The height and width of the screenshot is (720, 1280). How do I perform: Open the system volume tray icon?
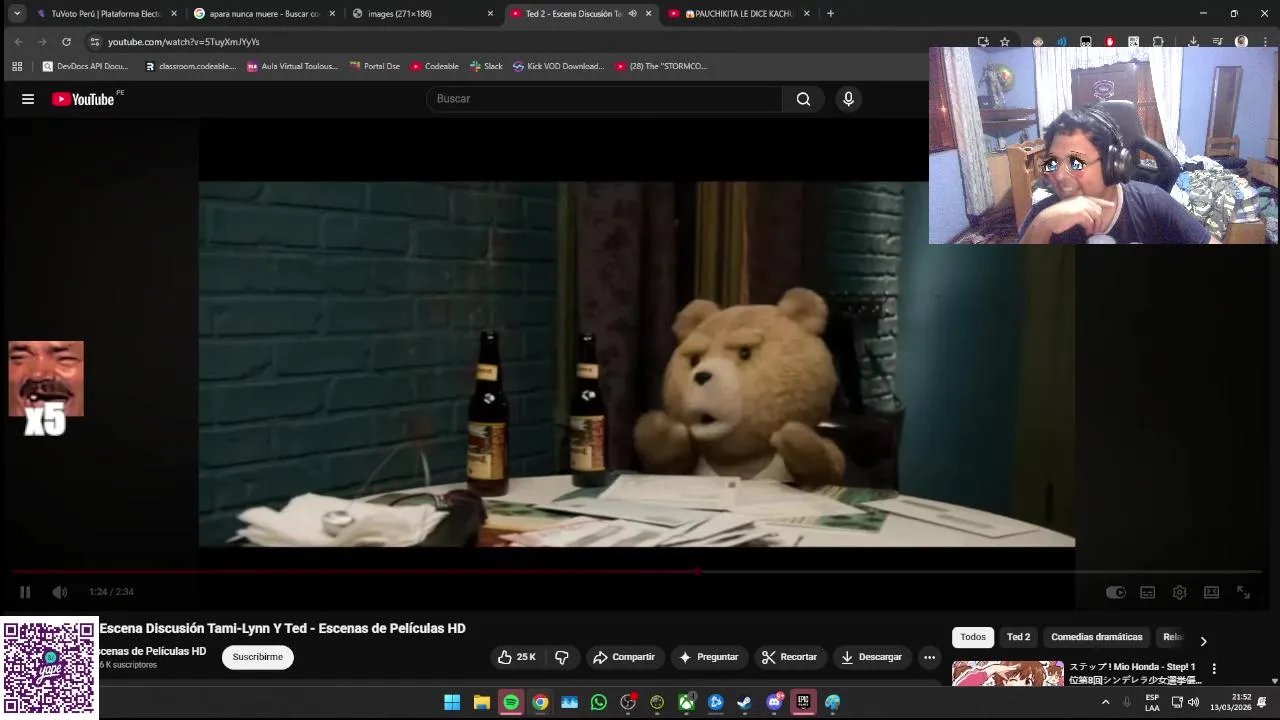tap(1193, 702)
